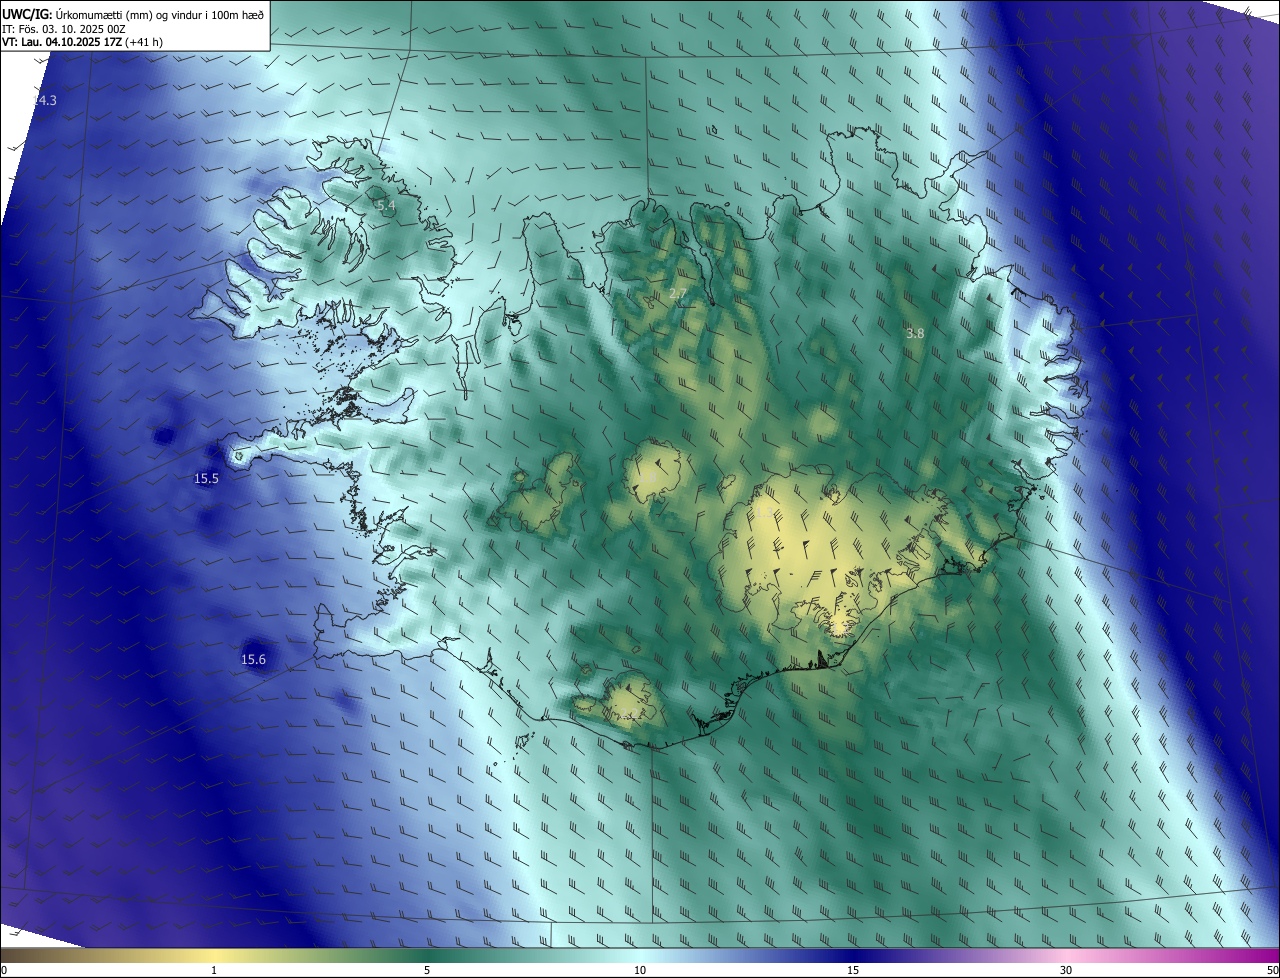Click the legend tick label 5
1280x978 pixels.
pos(427,971)
